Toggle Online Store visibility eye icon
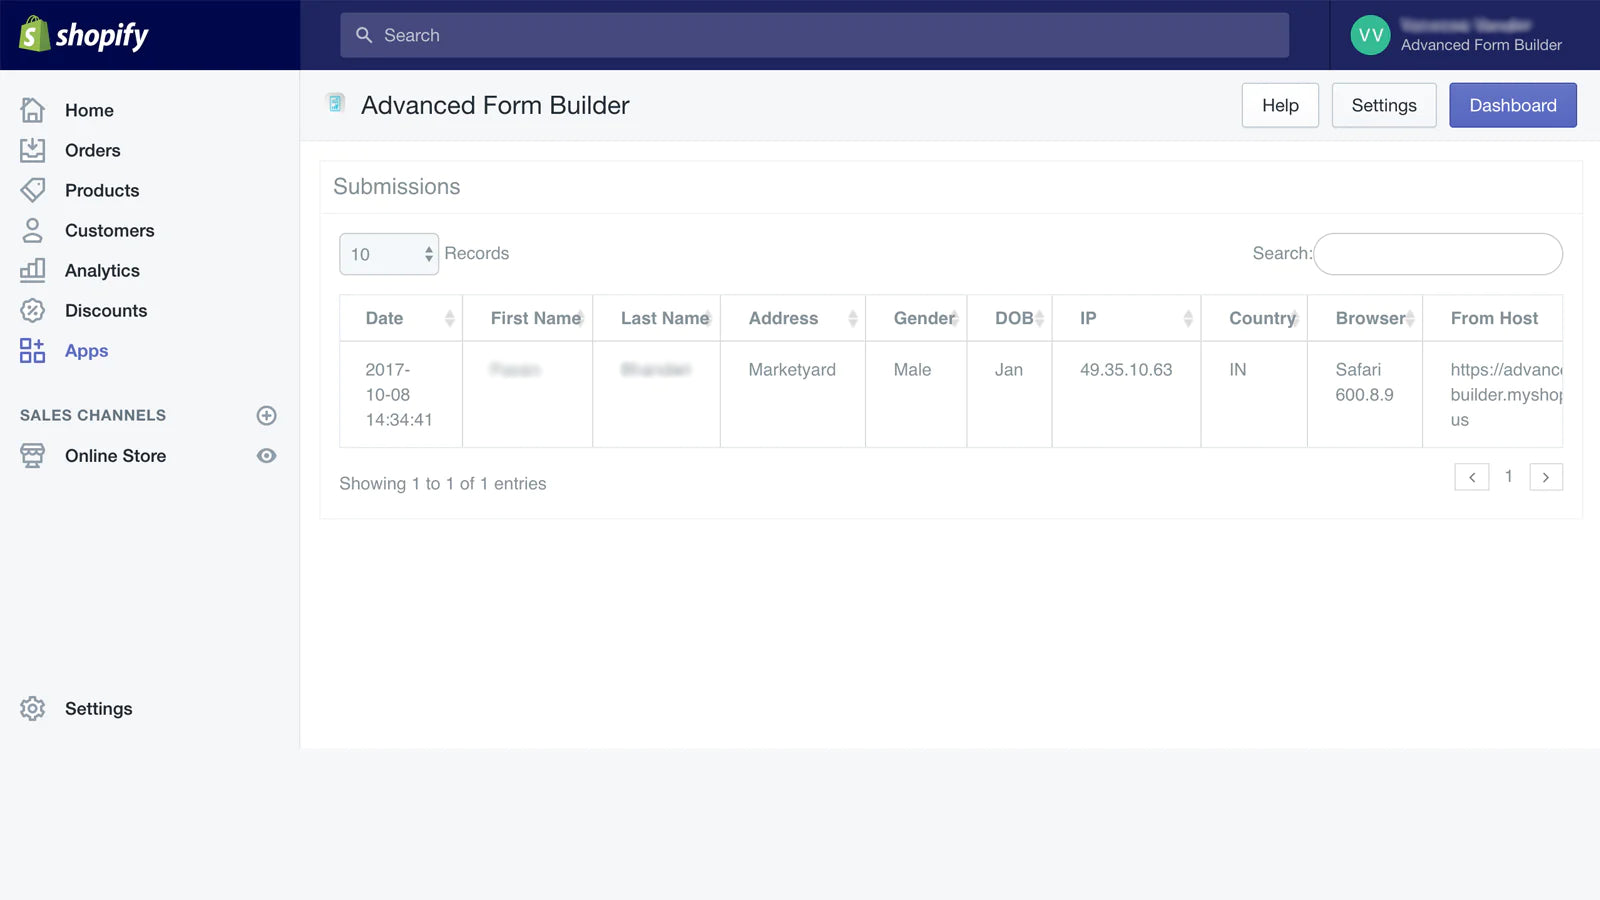Viewport: 1600px width, 900px height. coord(266,455)
